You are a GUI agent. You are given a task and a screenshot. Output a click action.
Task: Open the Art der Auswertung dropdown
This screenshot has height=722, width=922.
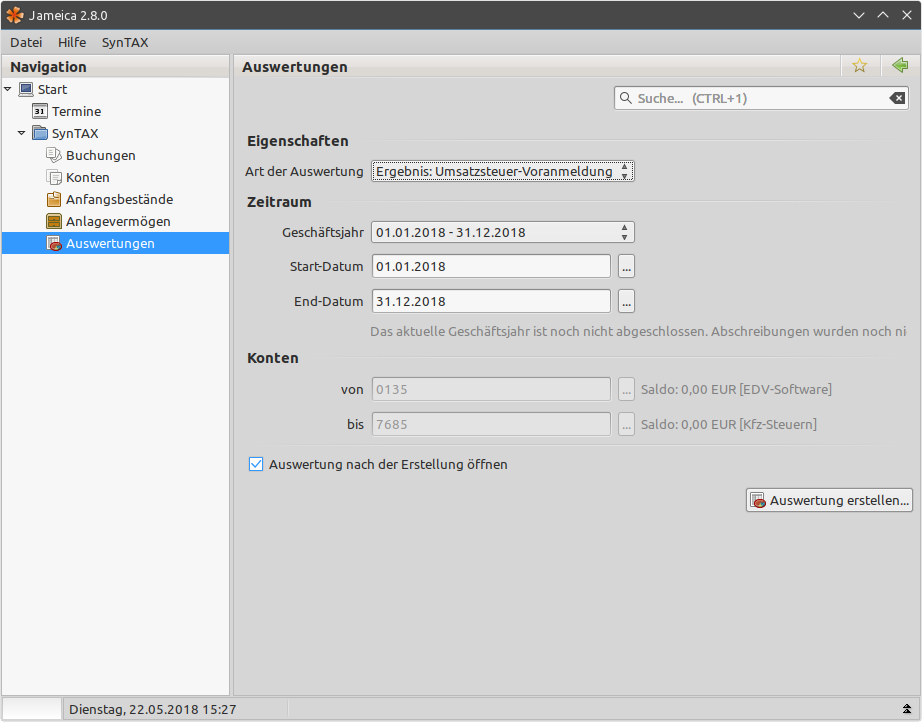(503, 171)
